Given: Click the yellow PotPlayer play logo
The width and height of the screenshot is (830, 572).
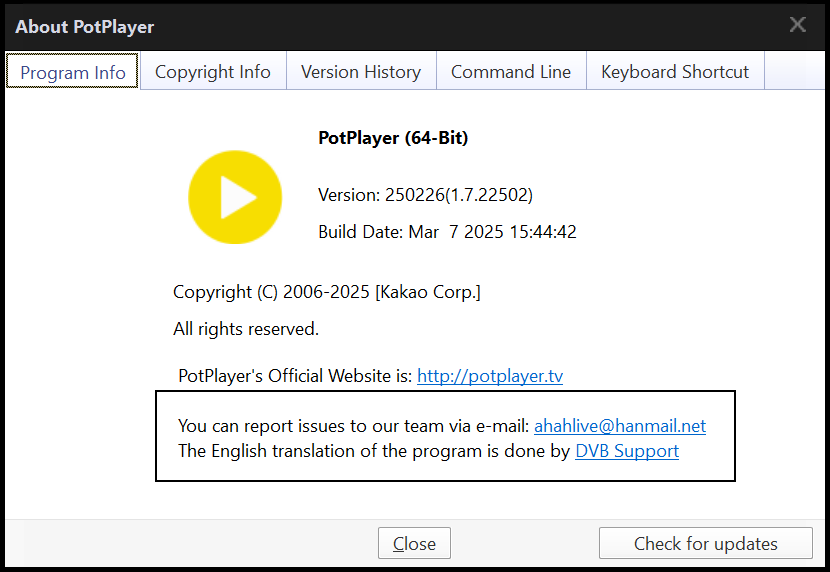Looking at the screenshot, I should [235, 197].
